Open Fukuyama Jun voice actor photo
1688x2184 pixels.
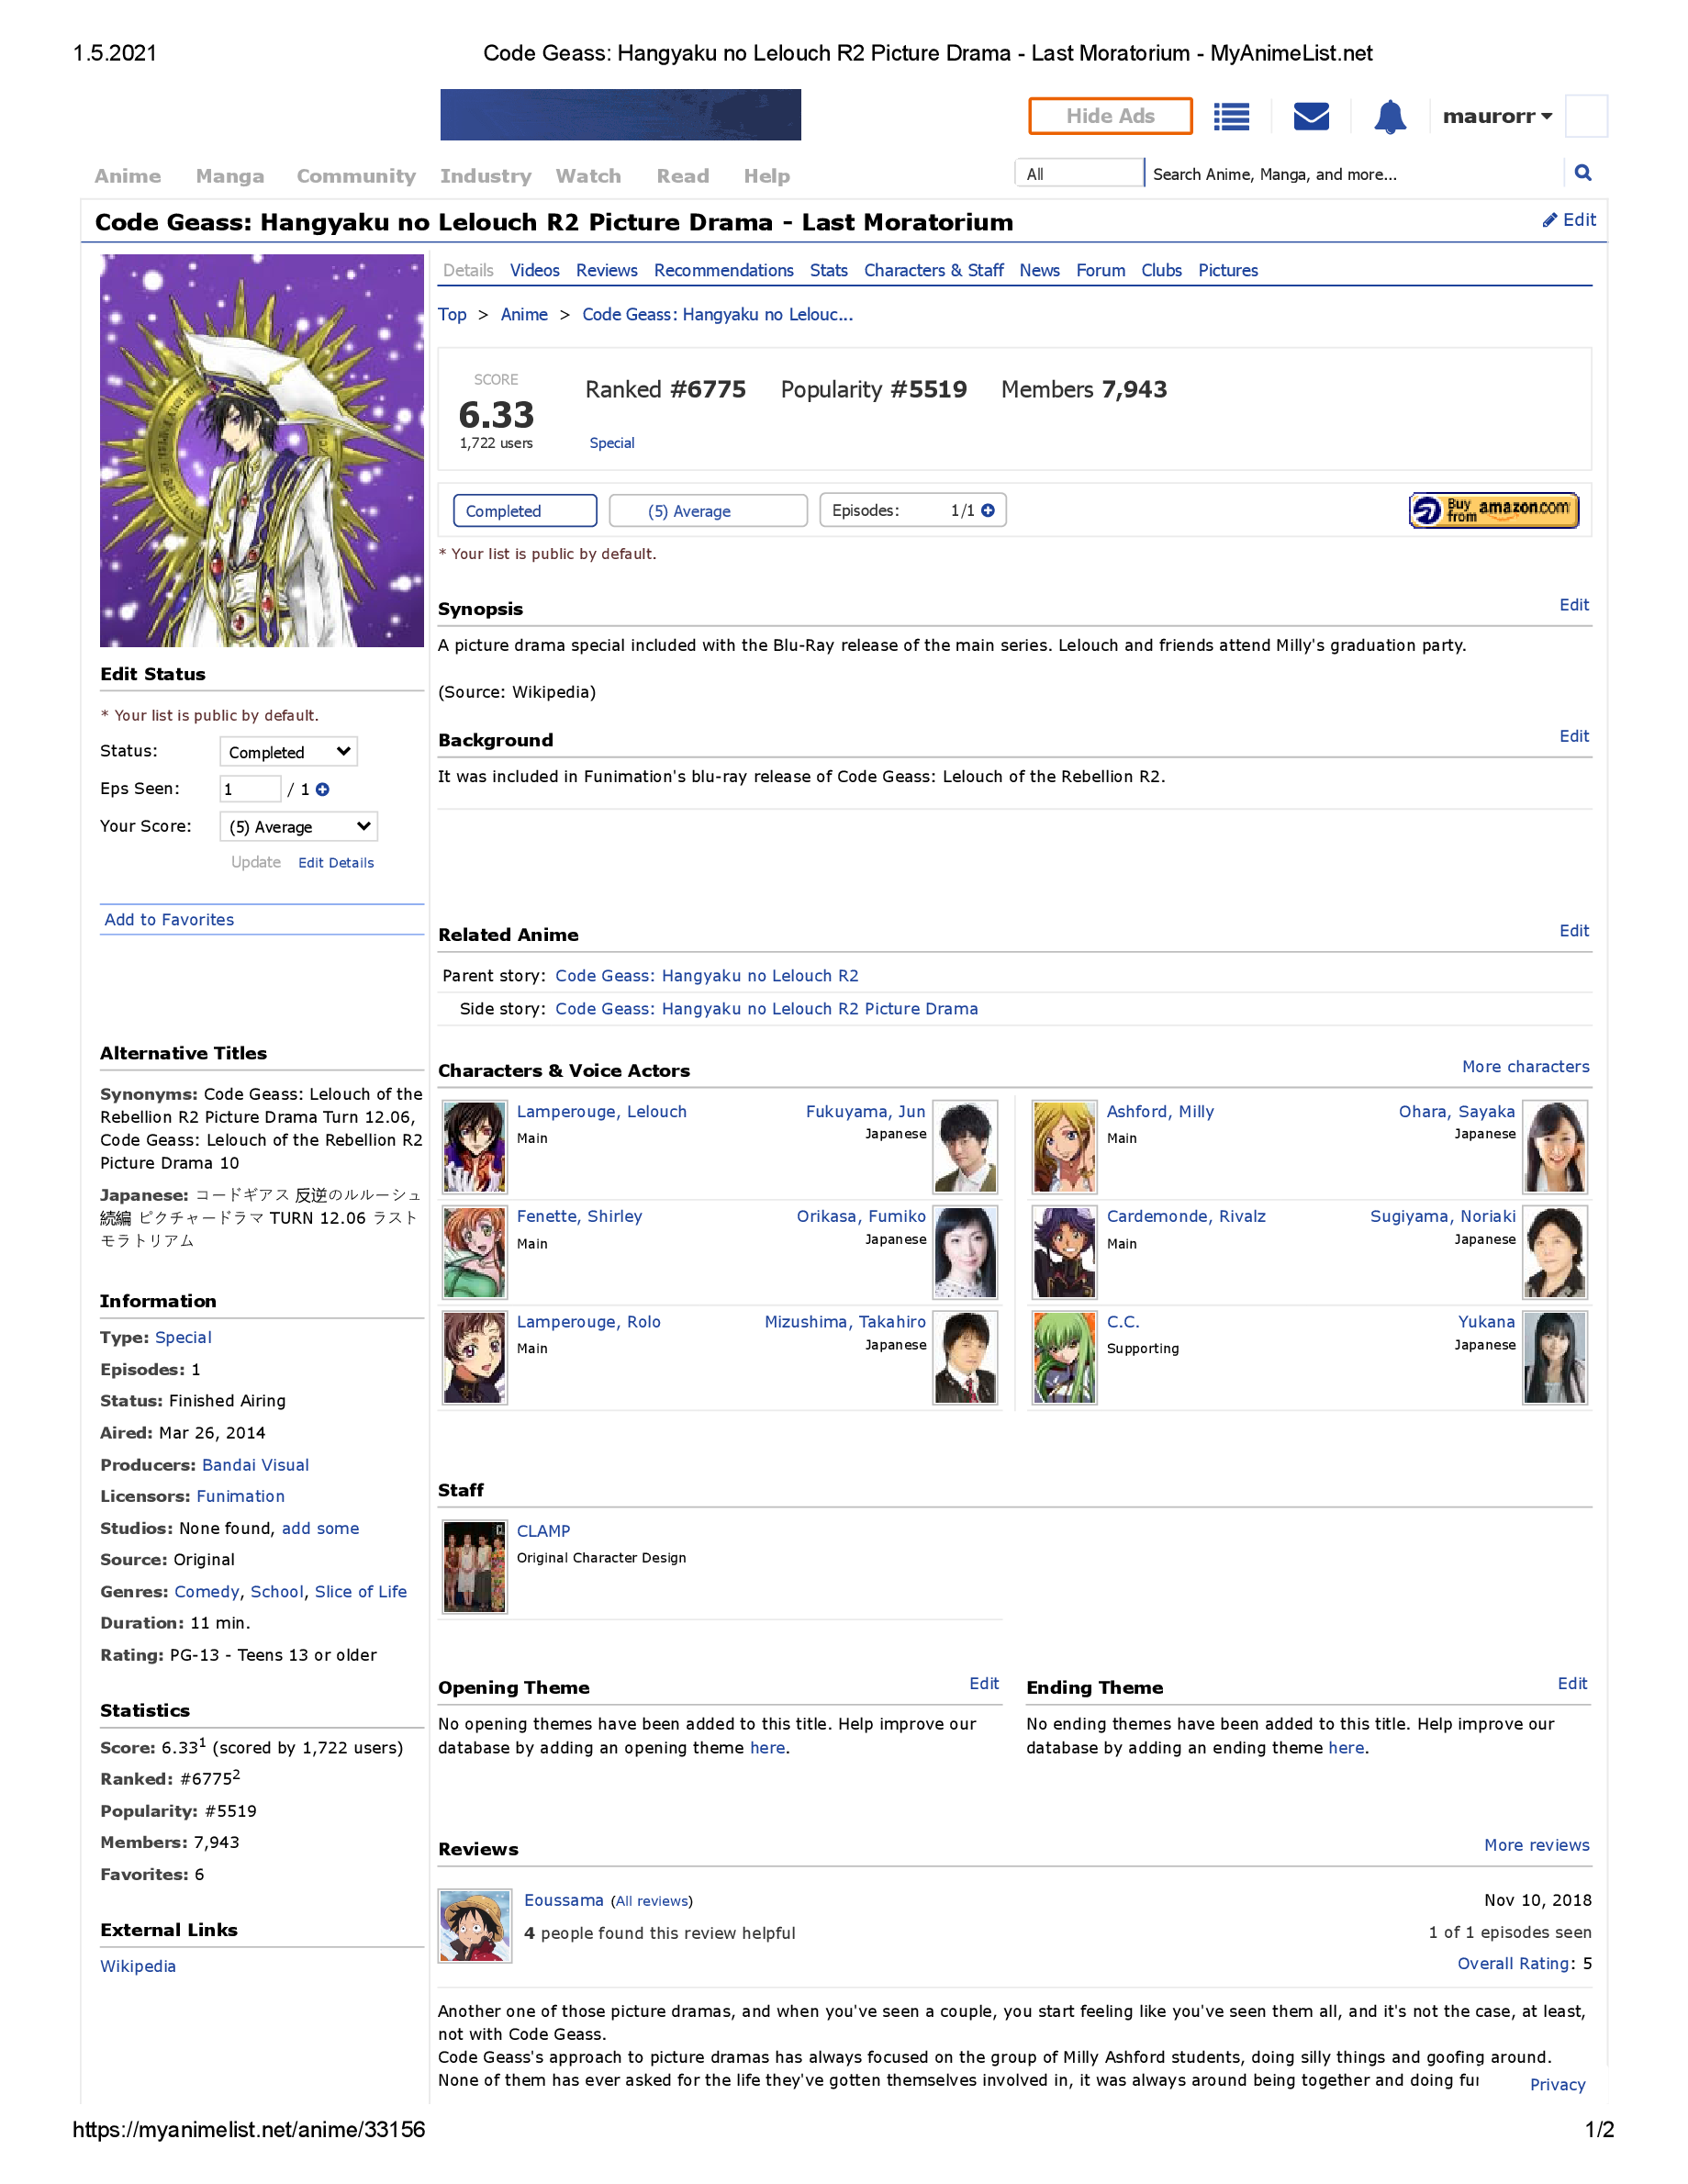(966, 1147)
